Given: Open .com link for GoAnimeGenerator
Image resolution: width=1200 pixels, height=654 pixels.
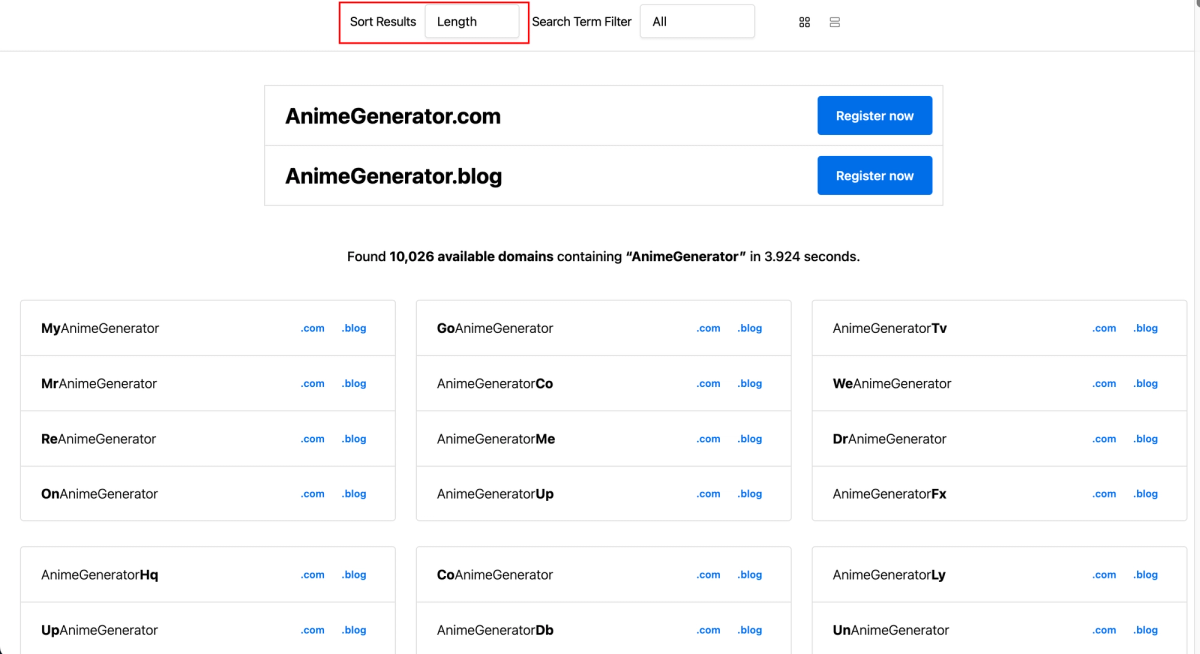Looking at the screenshot, I should click(709, 328).
